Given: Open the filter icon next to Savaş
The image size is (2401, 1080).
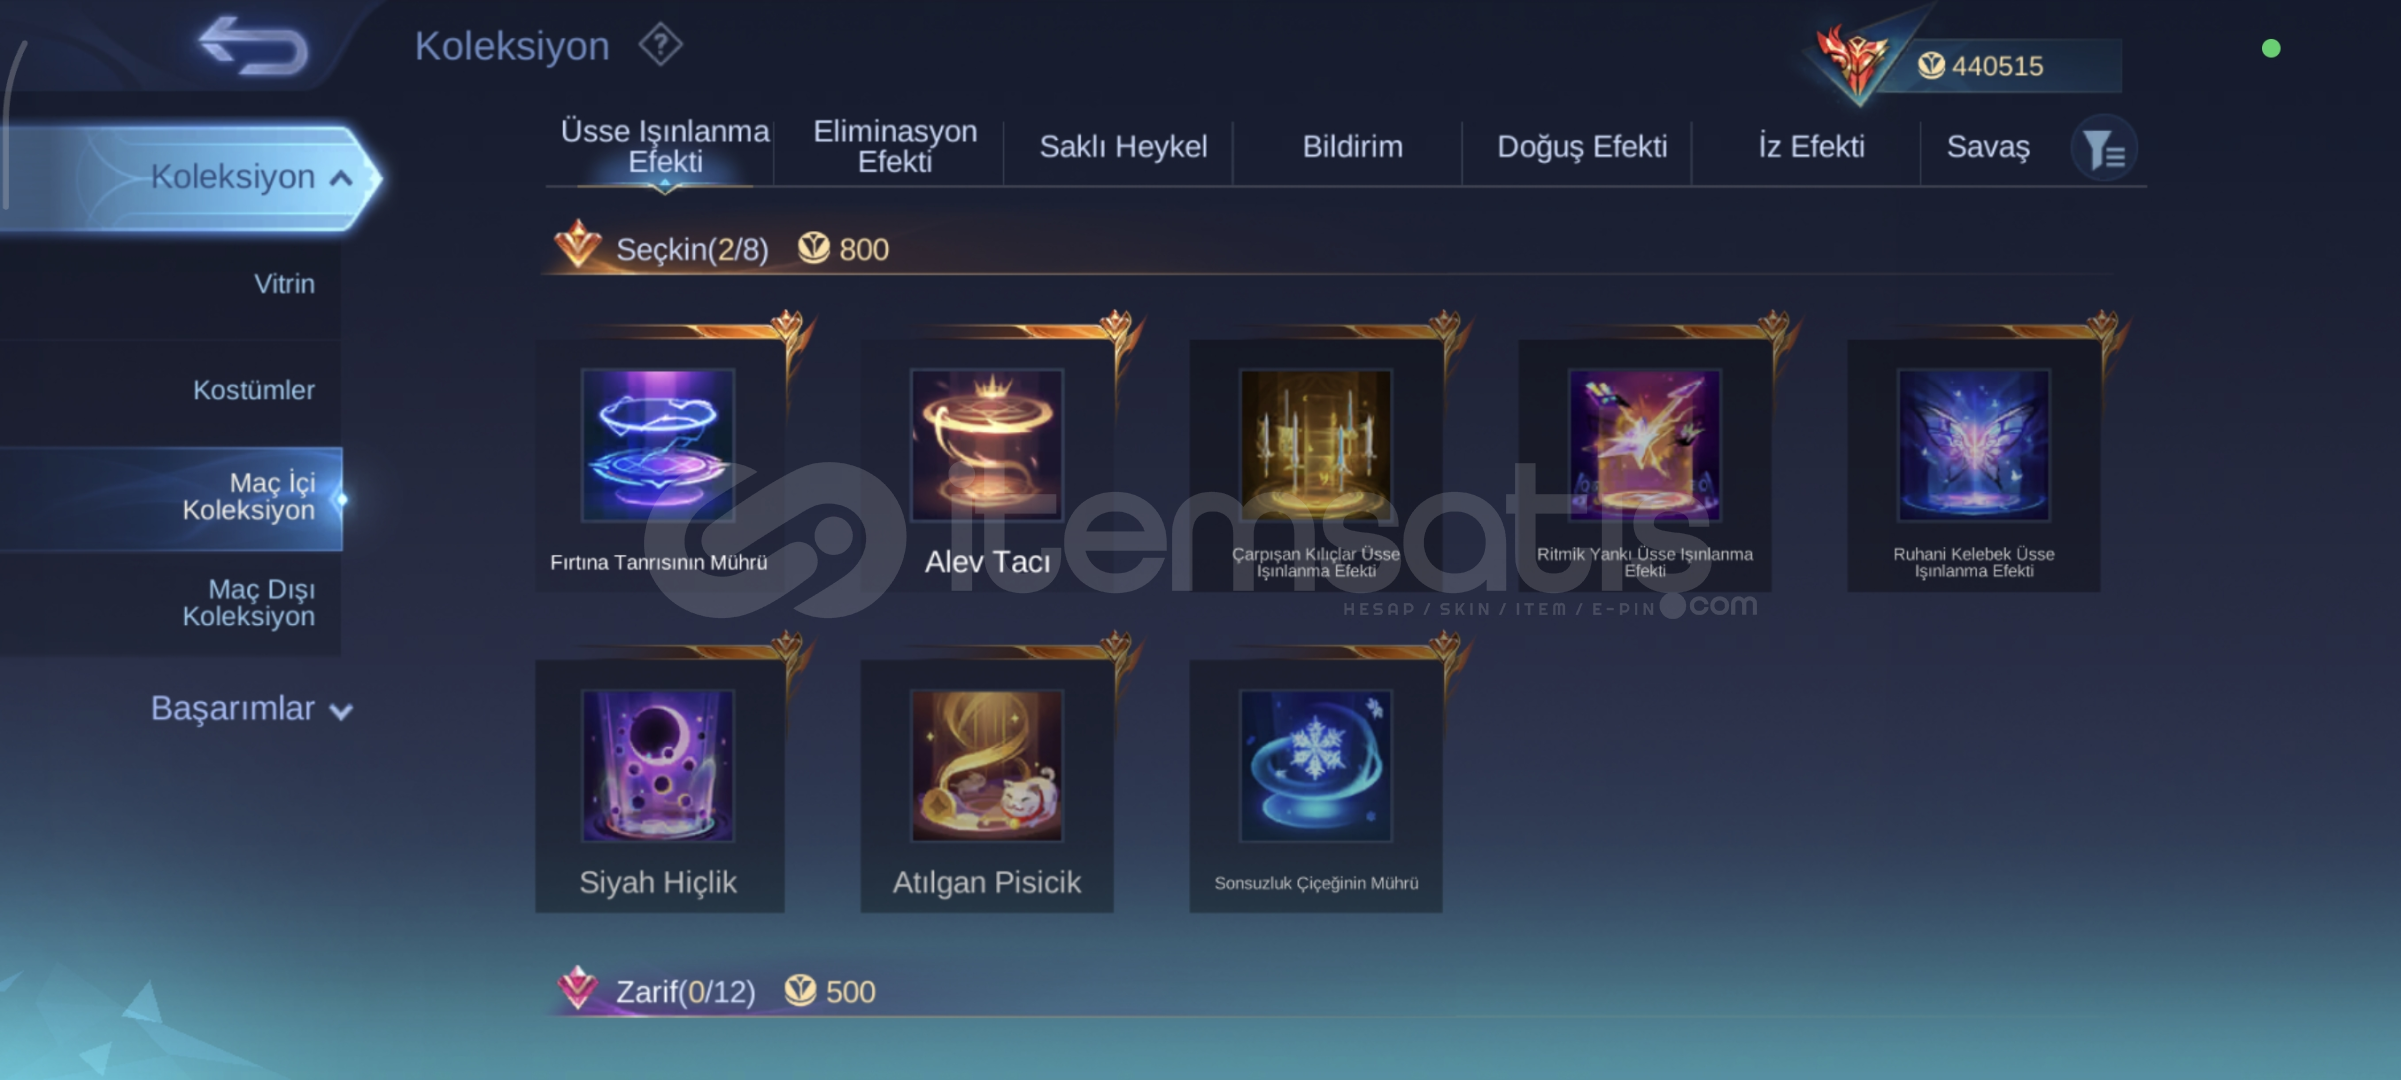Looking at the screenshot, I should [x=2104, y=149].
